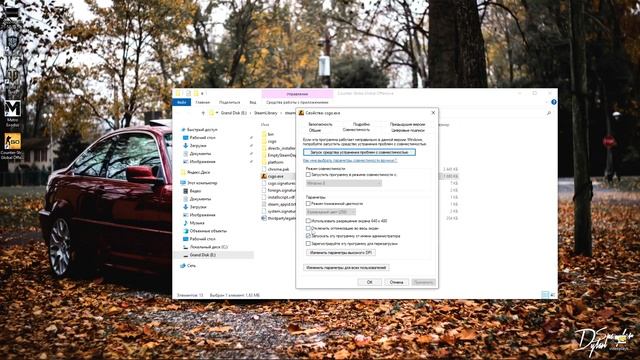Viewport: 640px width, 360px height.
Task: Select Этот компьютер in Explorer sidebar
Action: coord(199,183)
